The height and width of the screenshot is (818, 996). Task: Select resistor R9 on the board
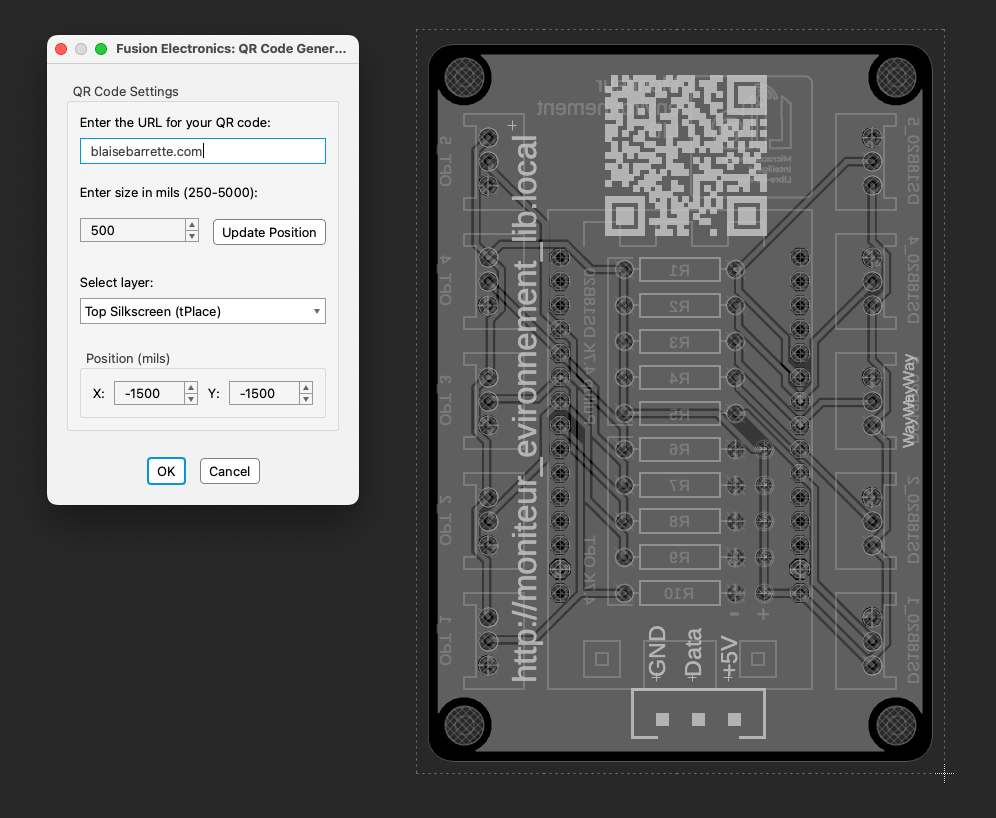680,557
